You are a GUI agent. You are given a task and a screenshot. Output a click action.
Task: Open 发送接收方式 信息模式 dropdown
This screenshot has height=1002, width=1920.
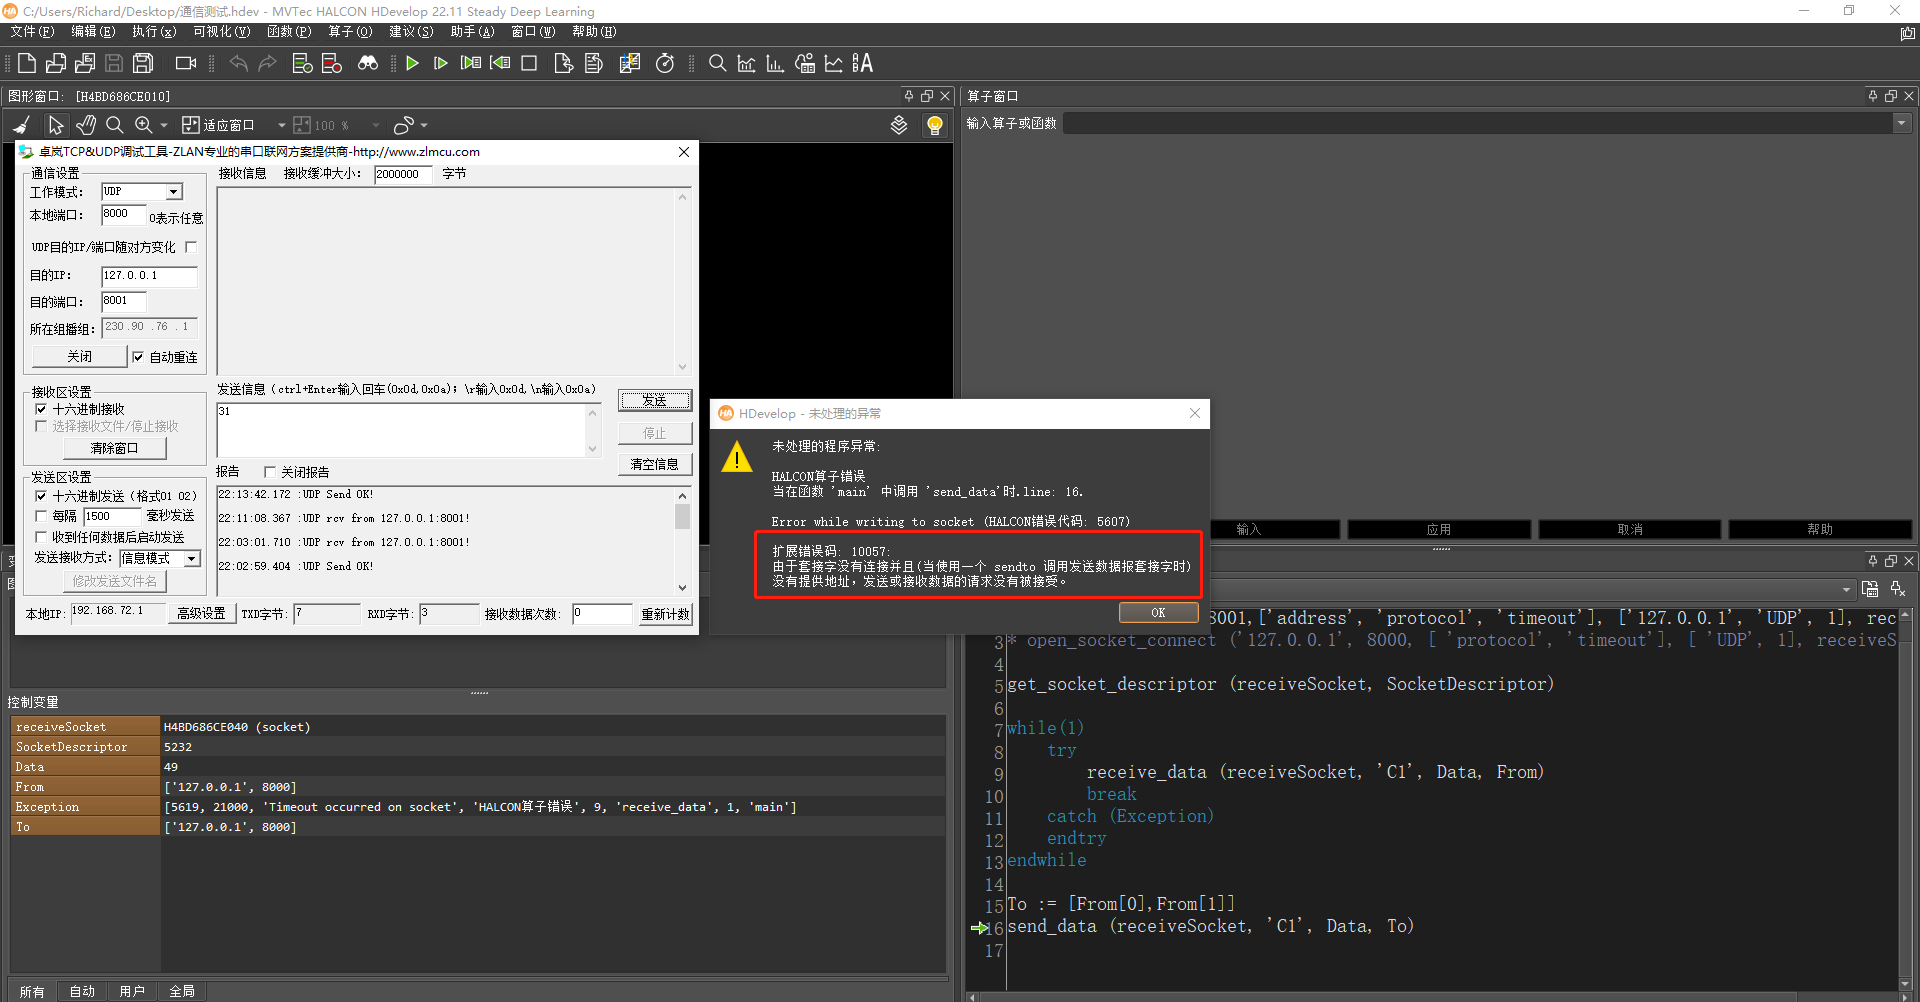192,558
